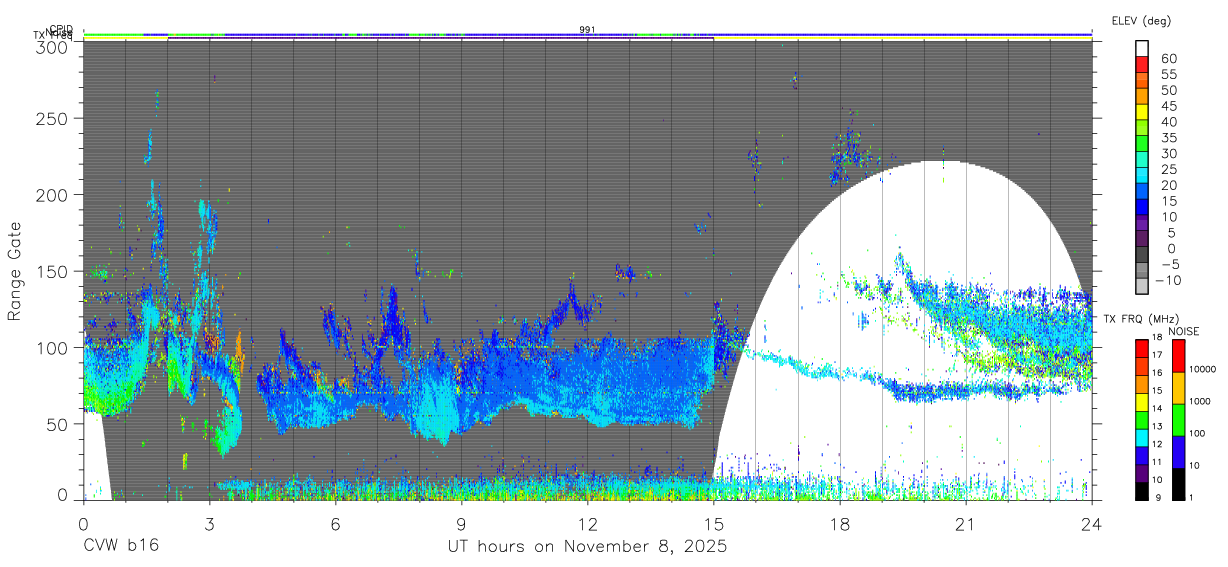Click the y-axis tick label '250'
The height and width of the screenshot is (567, 1228).
(52, 118)
